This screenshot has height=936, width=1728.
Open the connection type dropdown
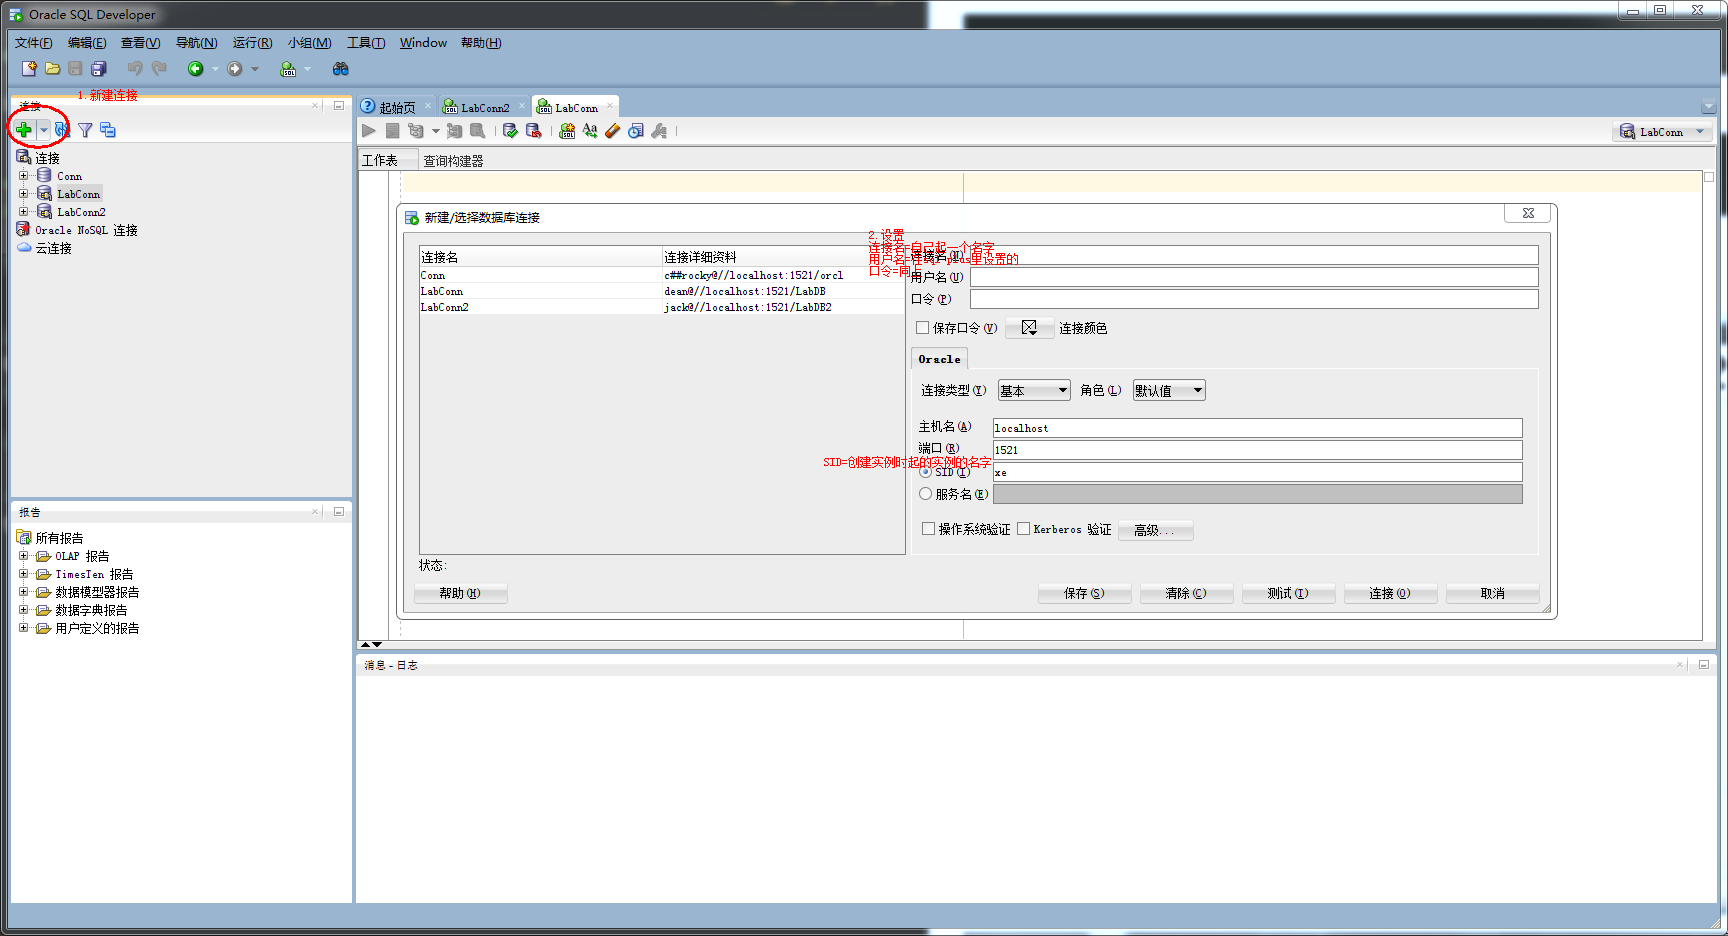click(x=1034, y=391)
